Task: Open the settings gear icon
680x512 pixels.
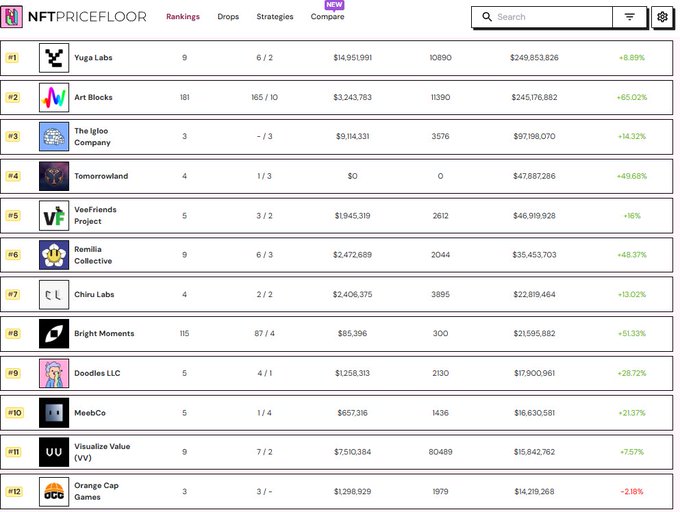Action: pos(662,17)
